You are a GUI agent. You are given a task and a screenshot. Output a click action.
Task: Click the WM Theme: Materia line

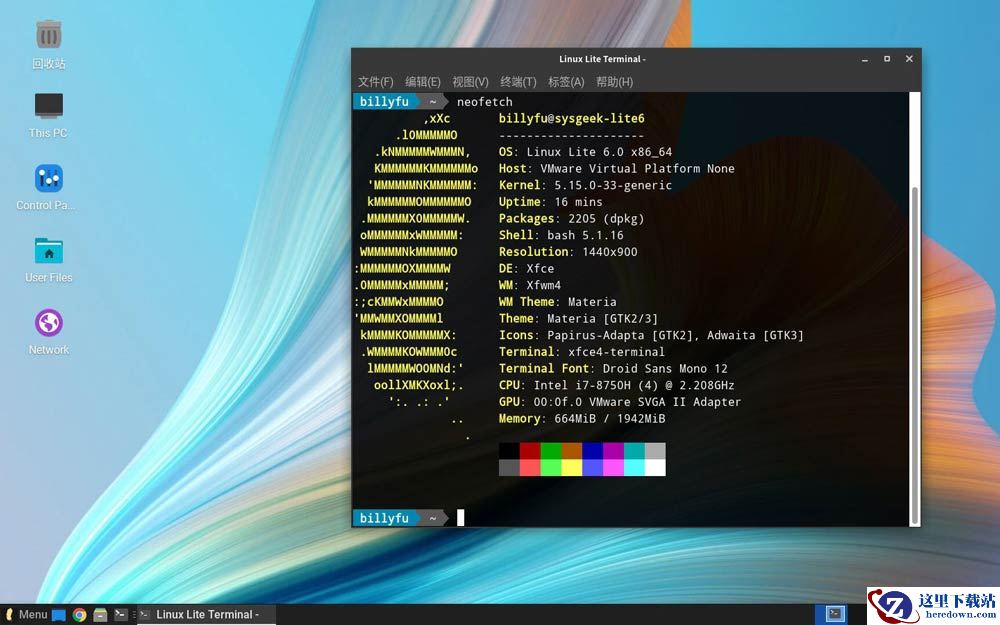coord(557,302)
